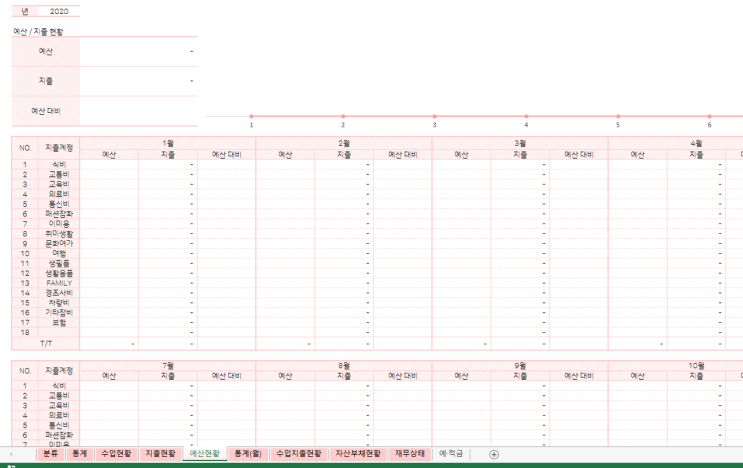The width and height of the screenshot is (743, 468).
Task: Click 1월 예산 cell in 식비 row
Action: [109, 164]
